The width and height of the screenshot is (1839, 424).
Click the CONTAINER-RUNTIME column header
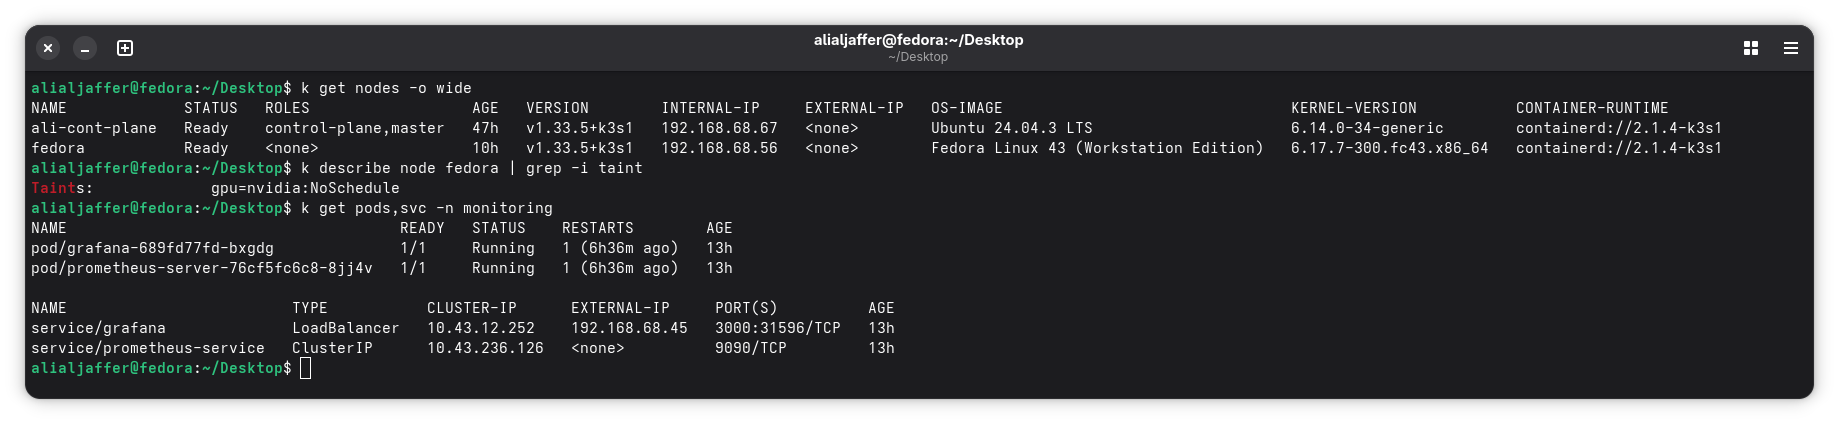point(1592,108)
